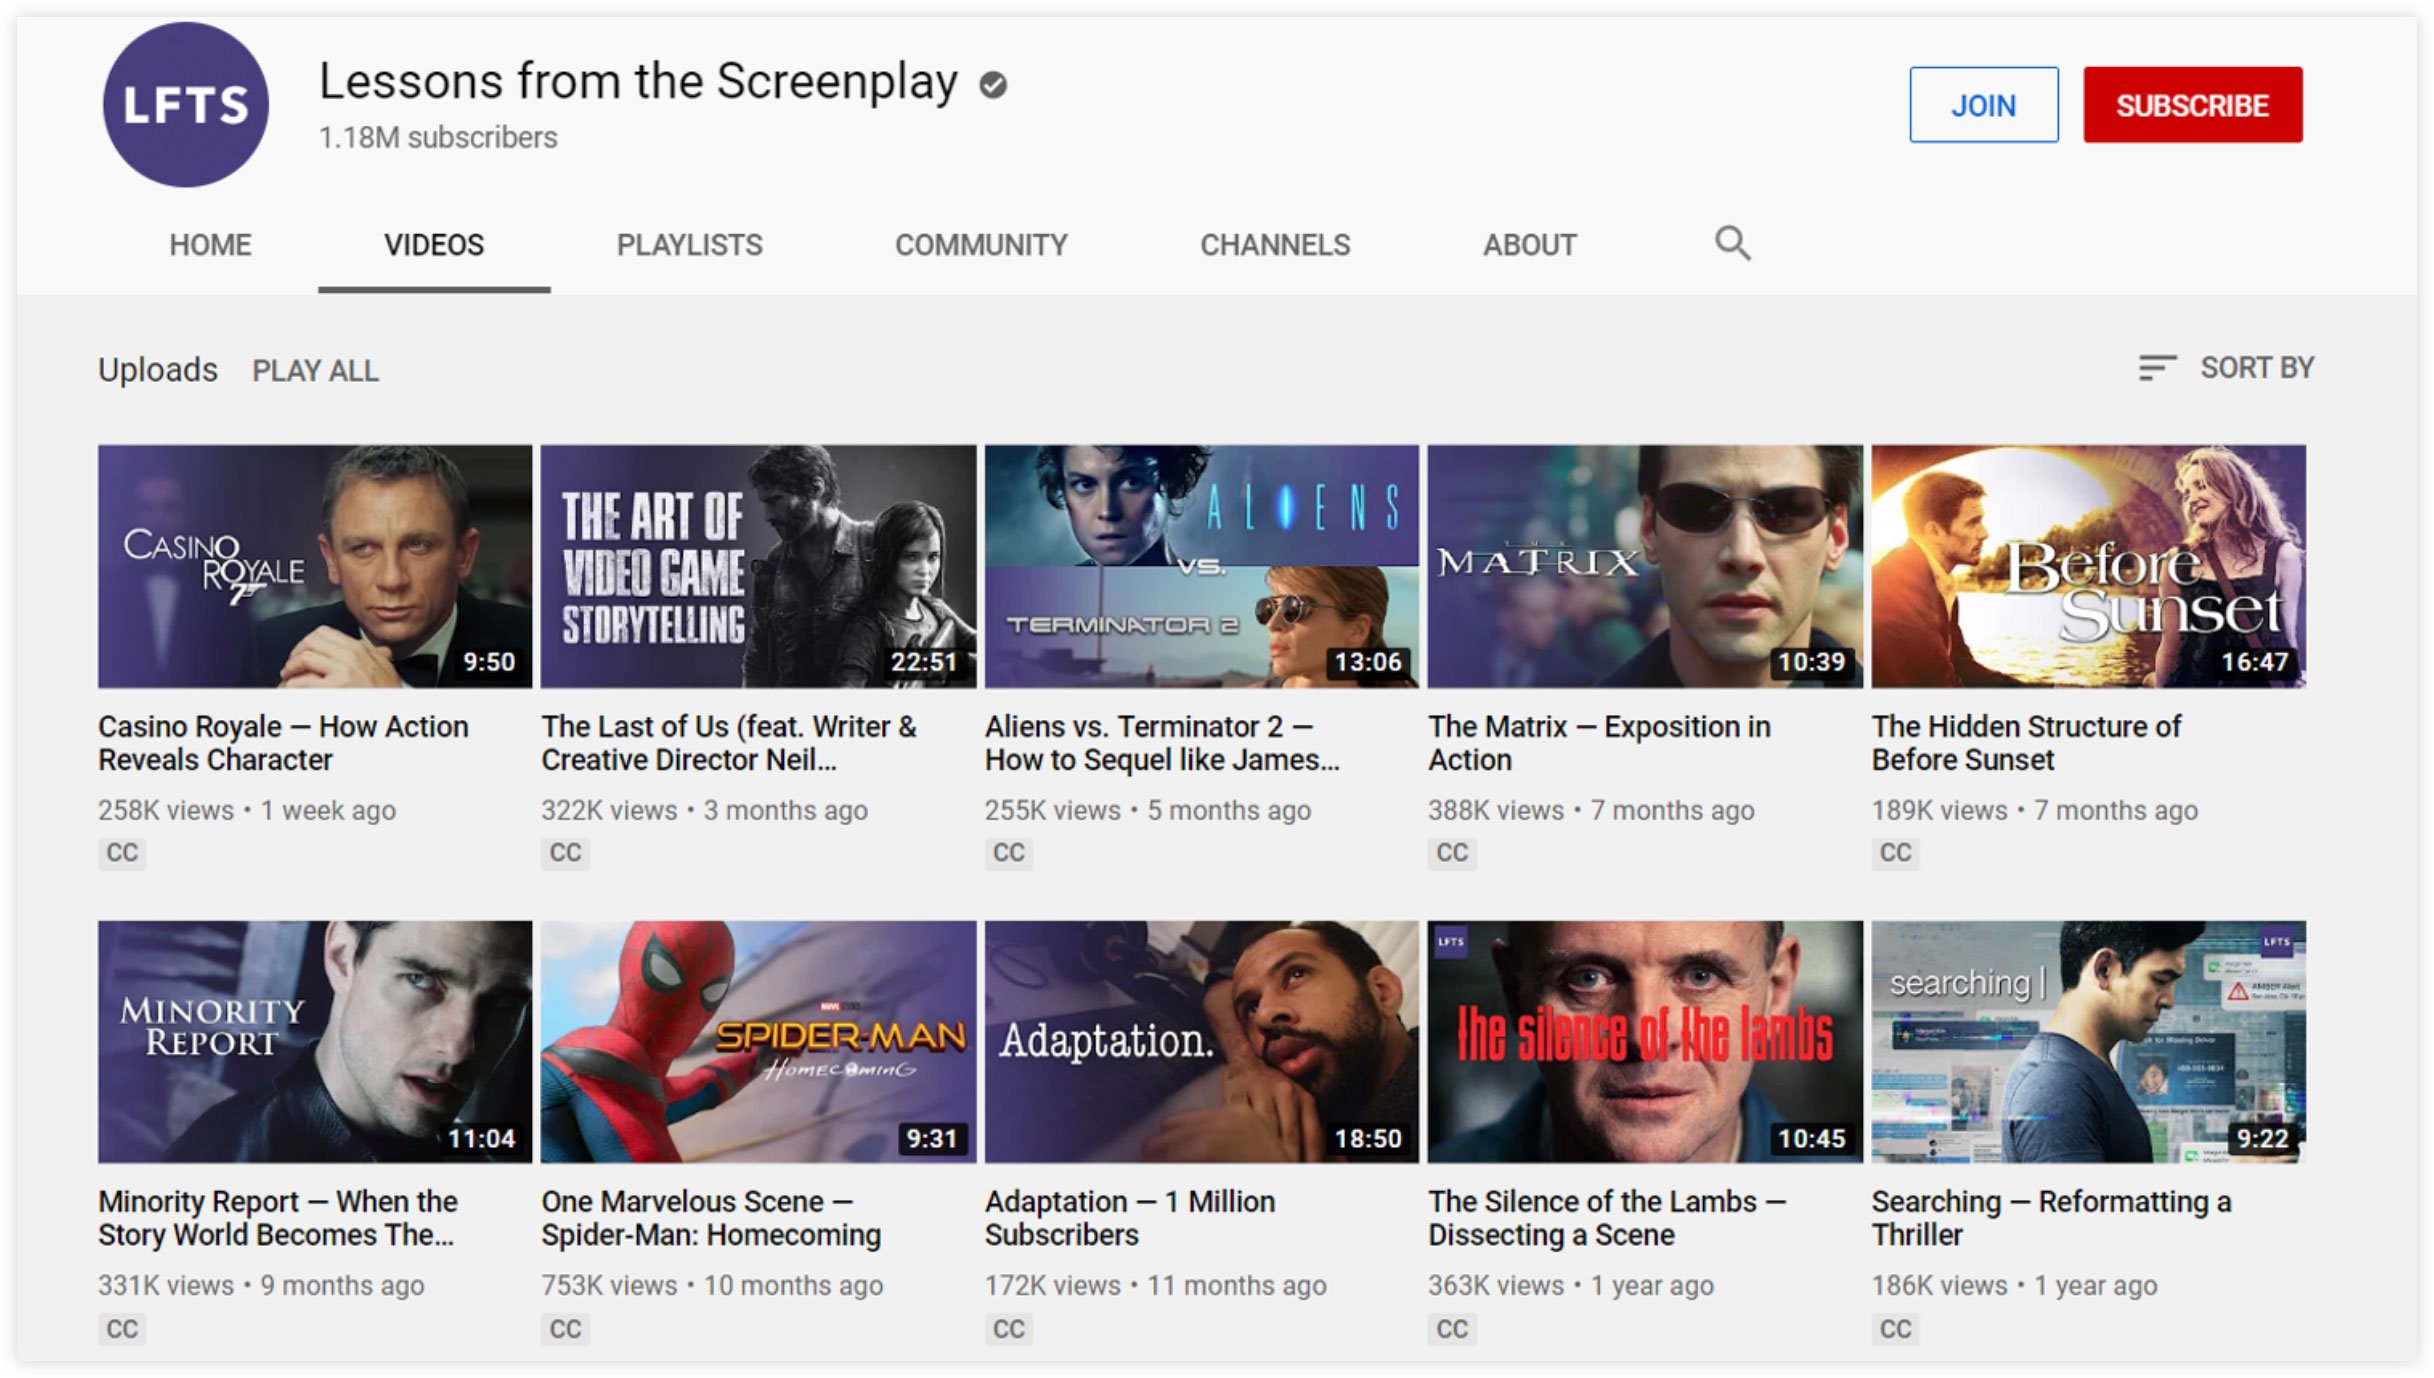Open the ABOUT tab
2434x1378 pixels.
click(x=1529, y=245)
